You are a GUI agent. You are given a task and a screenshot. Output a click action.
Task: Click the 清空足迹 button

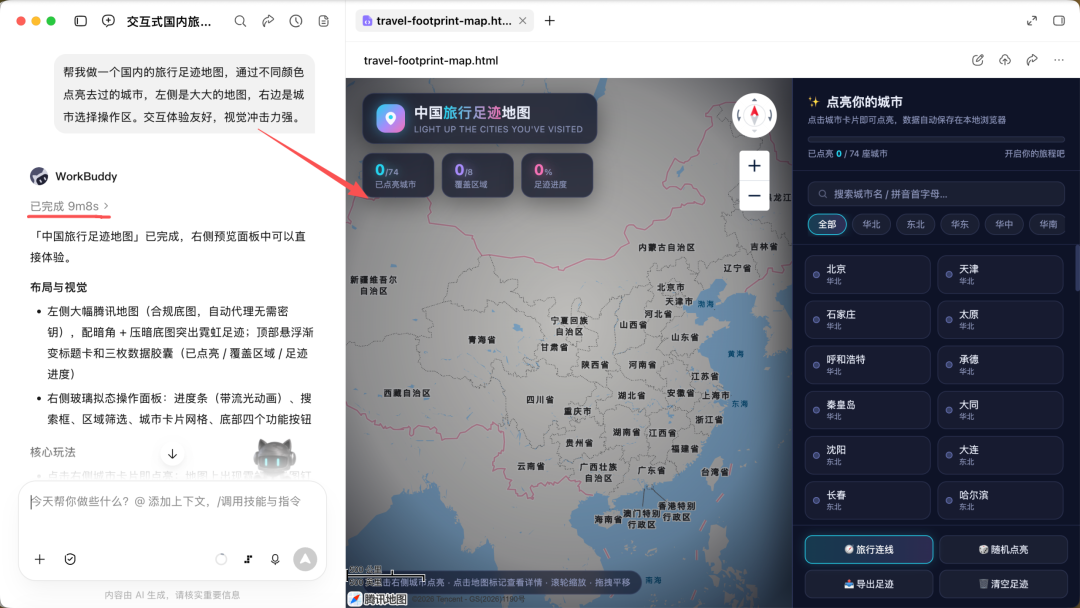[x=1003, y=584]
